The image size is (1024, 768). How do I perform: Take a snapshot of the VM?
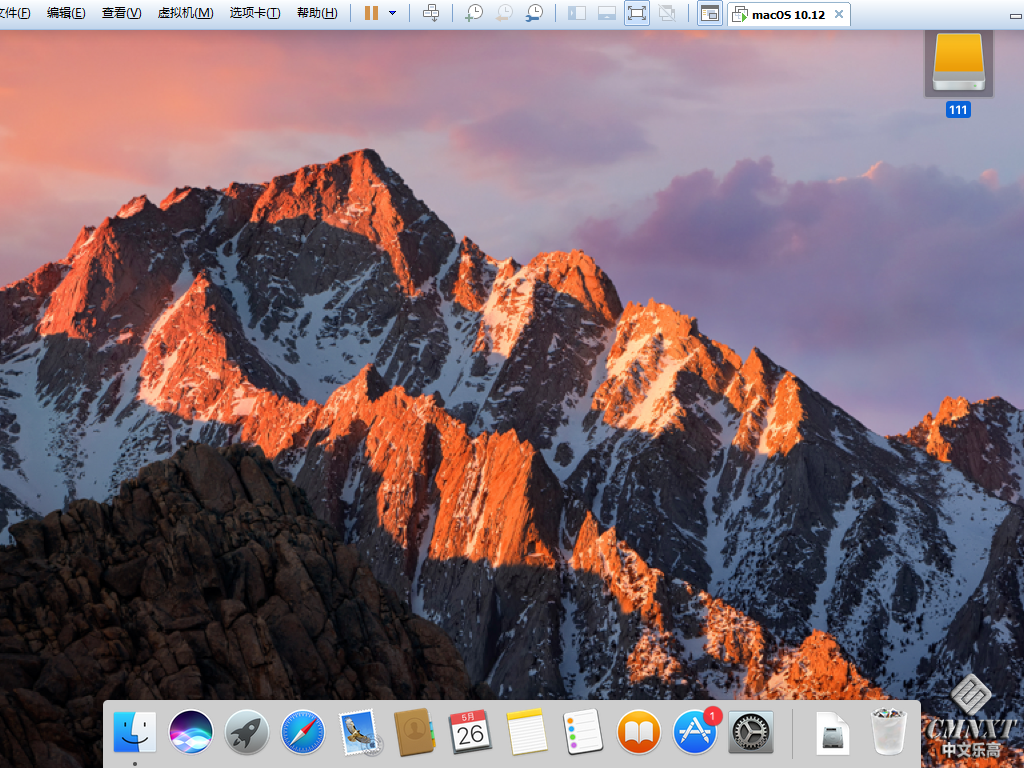(474, 13)
